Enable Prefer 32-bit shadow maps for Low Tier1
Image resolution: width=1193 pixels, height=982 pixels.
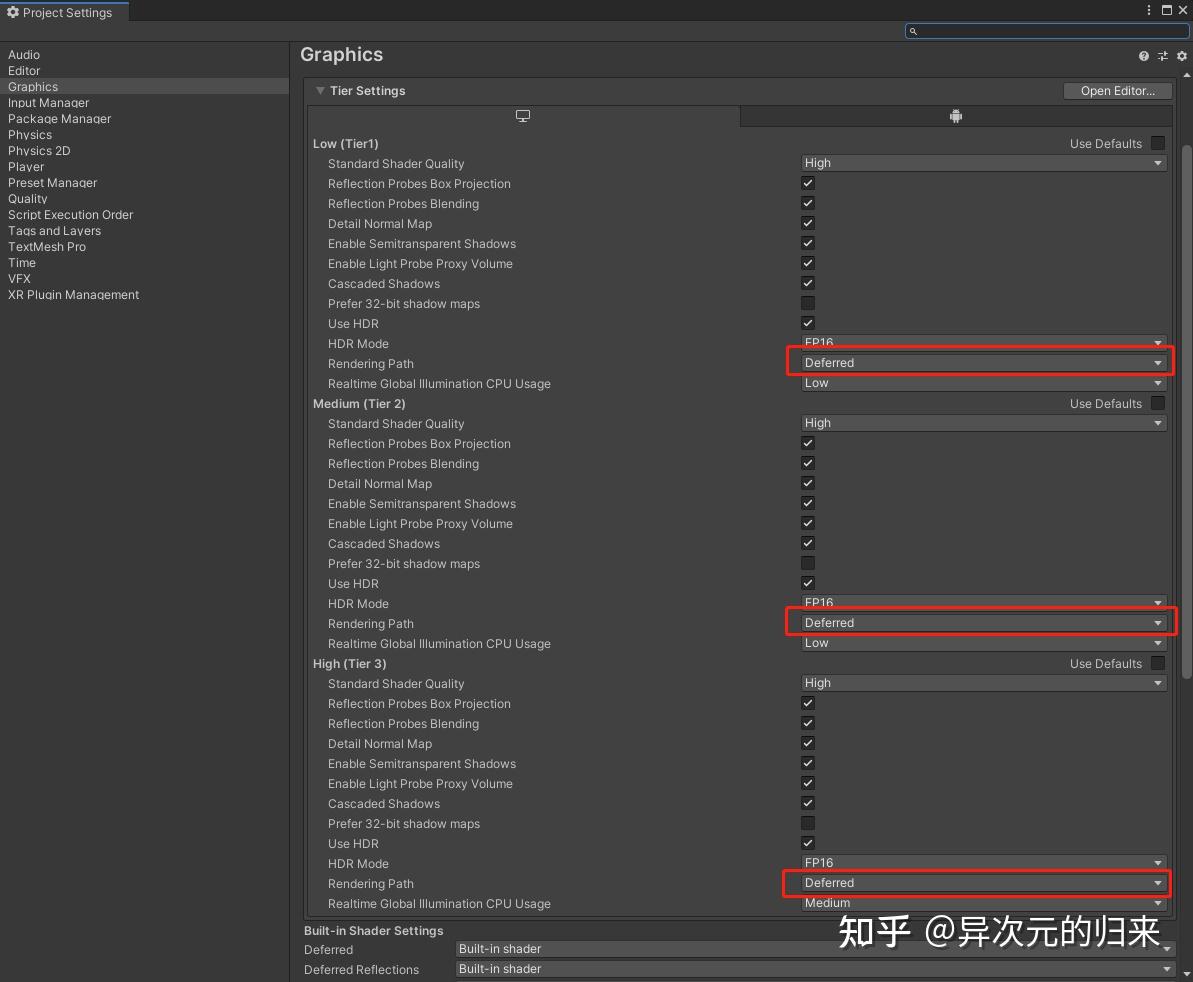click(x=807, y=303)
